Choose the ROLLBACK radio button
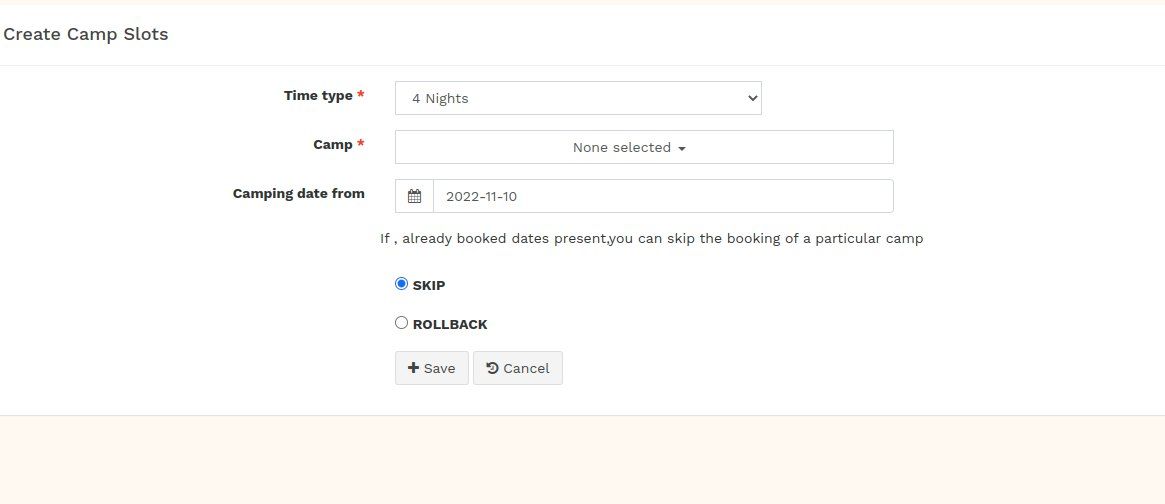 click(x=402, y=323)
